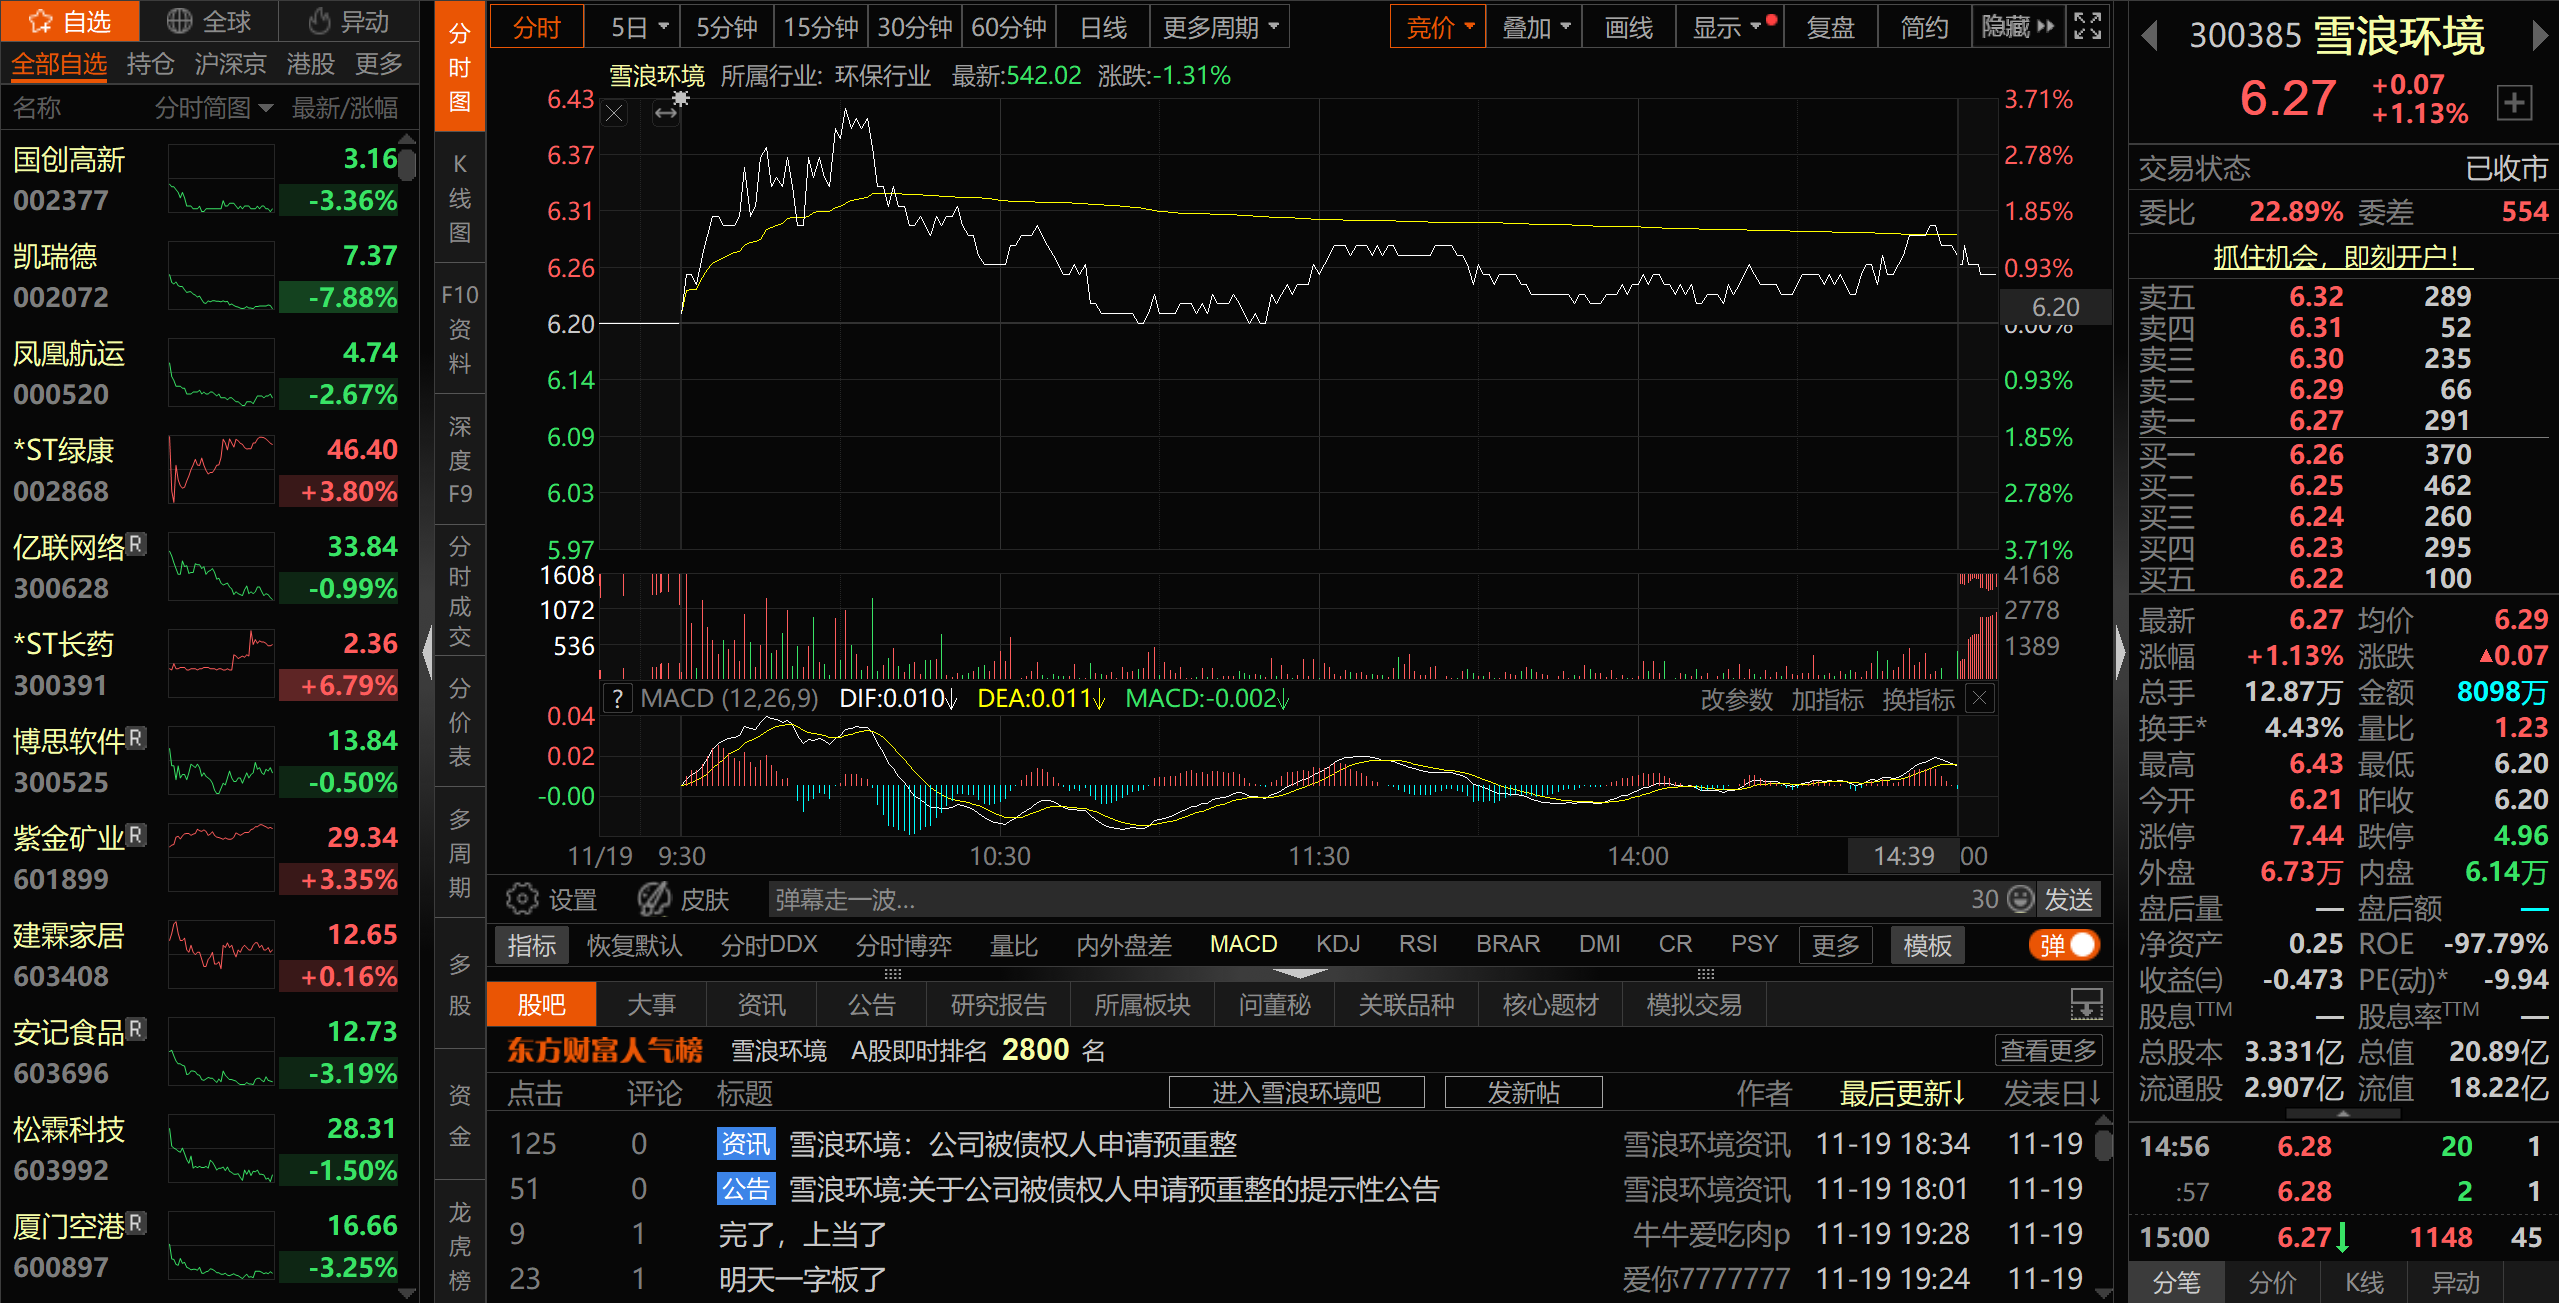Click the fullscreen expand icon
The height and width of the screenshot is (1303, 2559).
coord(2088,26)
